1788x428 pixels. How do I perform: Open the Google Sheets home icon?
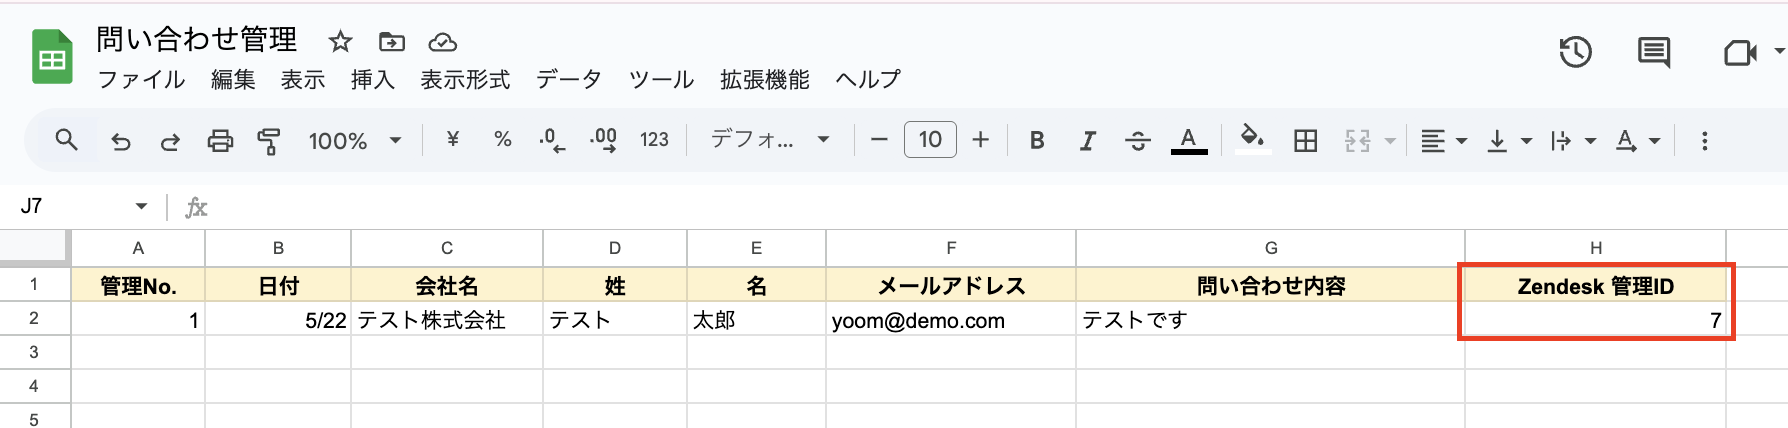(x=52, y=57)
